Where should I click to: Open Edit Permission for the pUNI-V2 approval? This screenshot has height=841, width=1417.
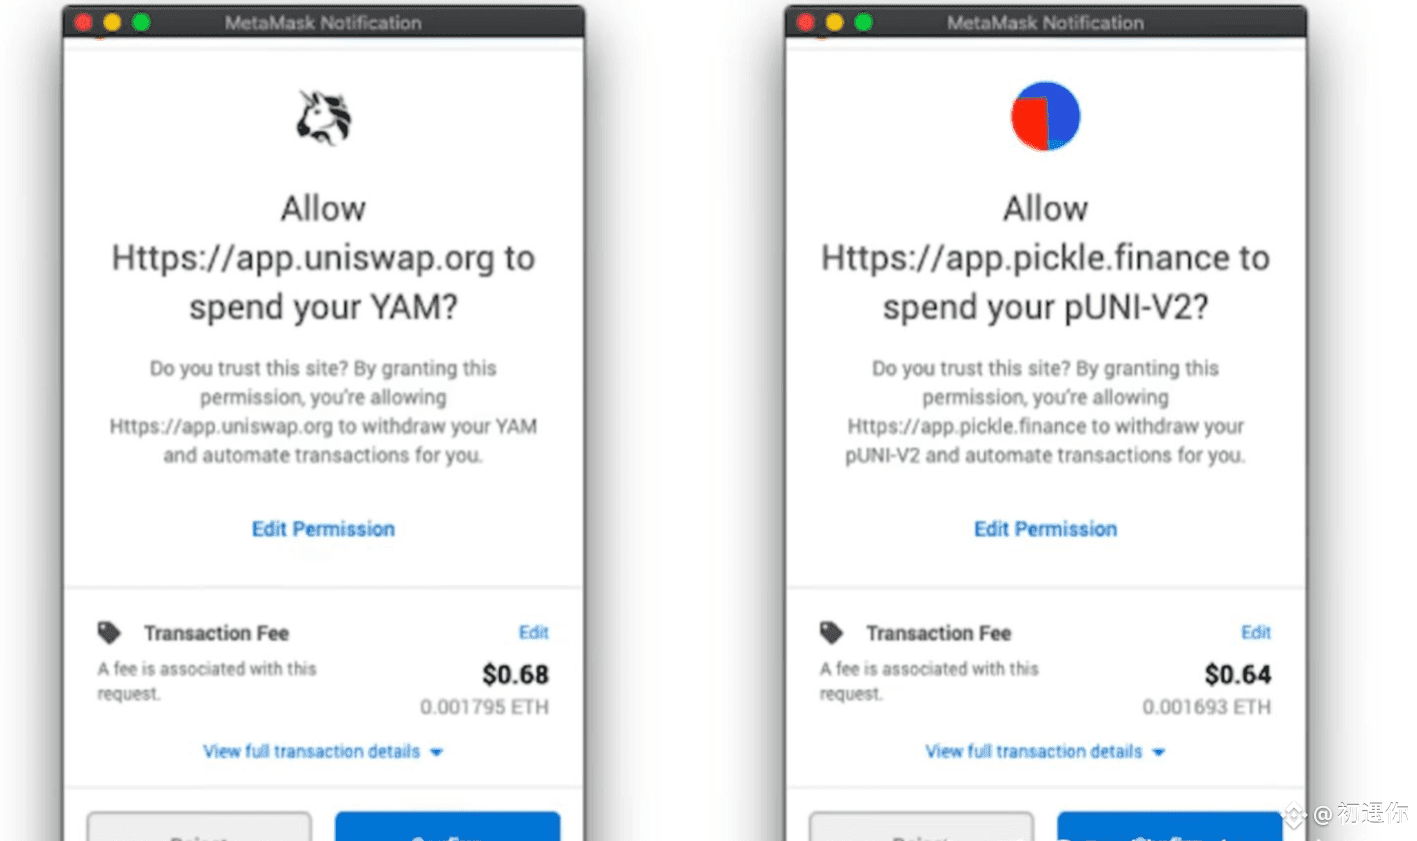(1045, 529)
